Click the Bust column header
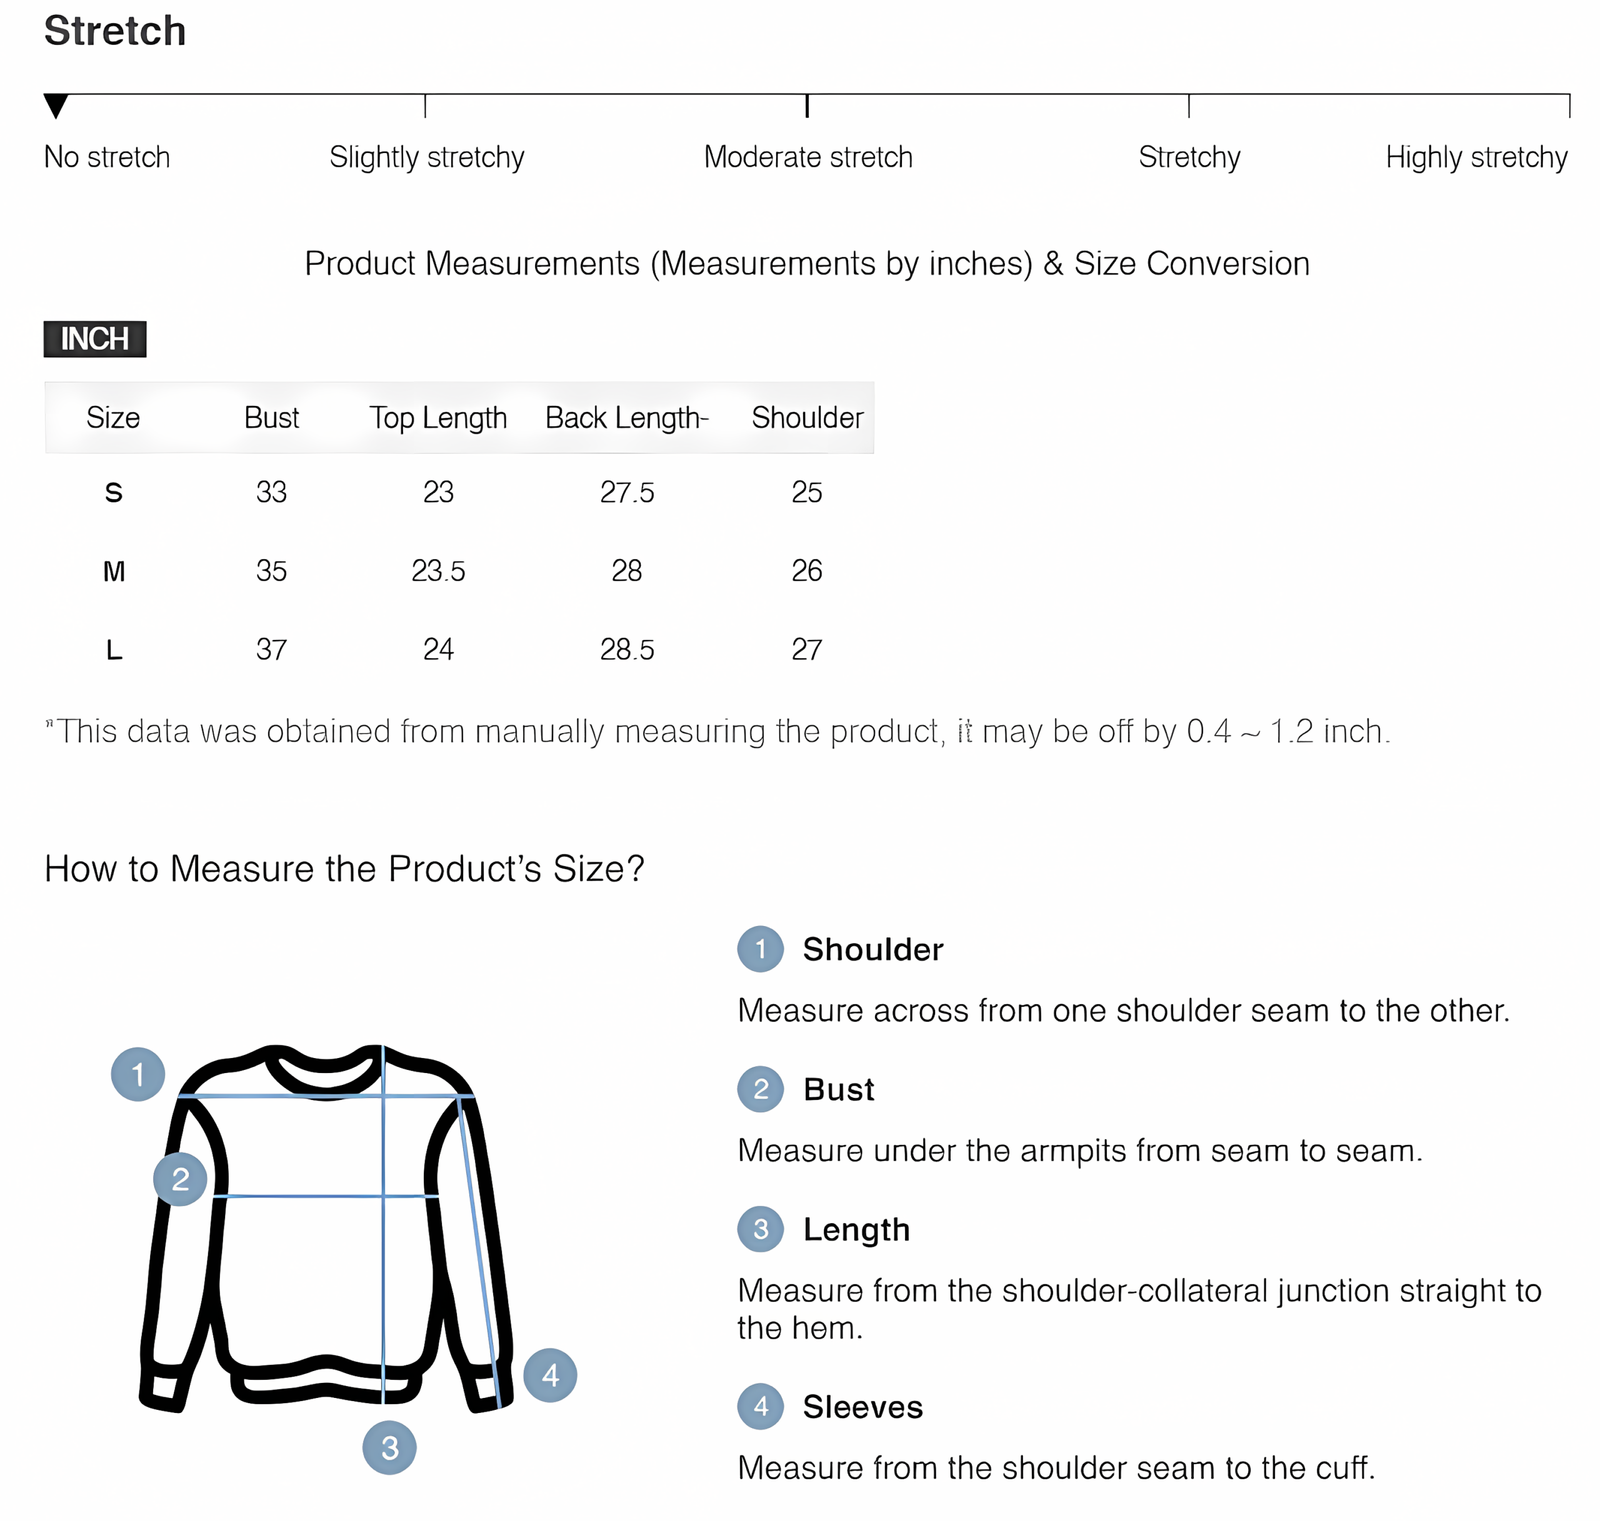This screenshot has height=1521, width=1600. click(x=271, y=418)
